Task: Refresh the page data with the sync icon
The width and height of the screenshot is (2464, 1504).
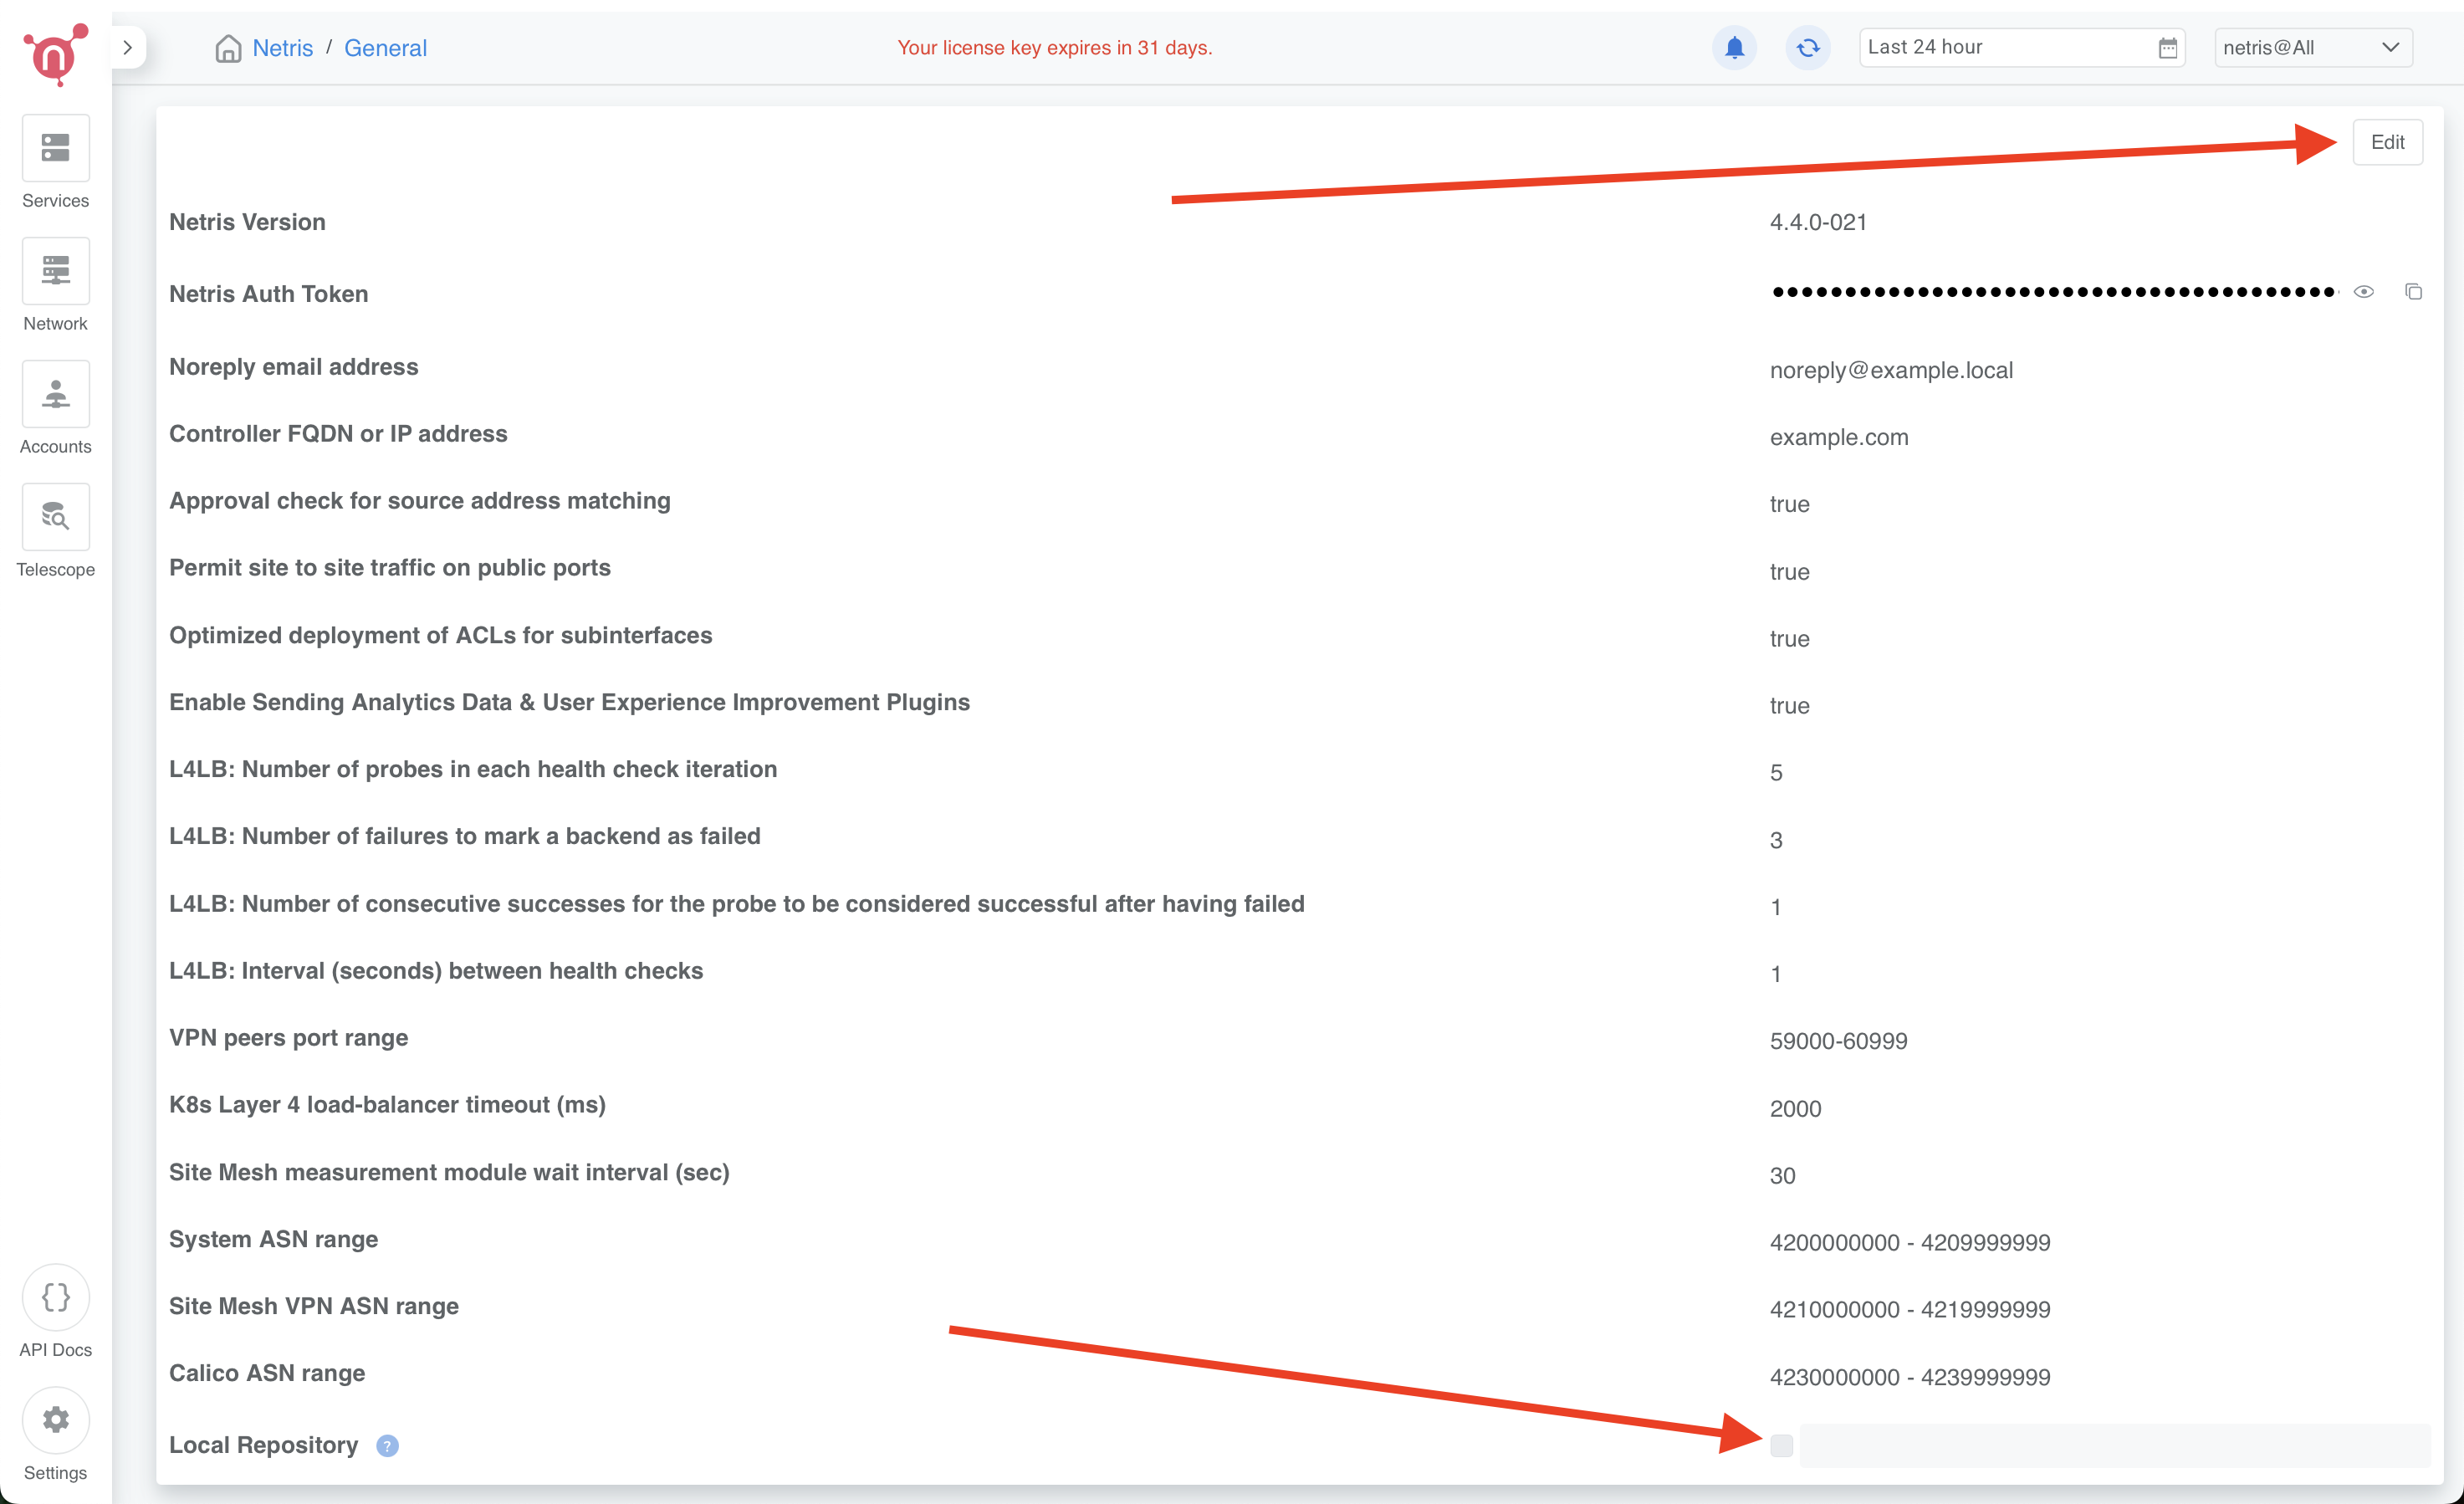Action: pos(1807,47)
